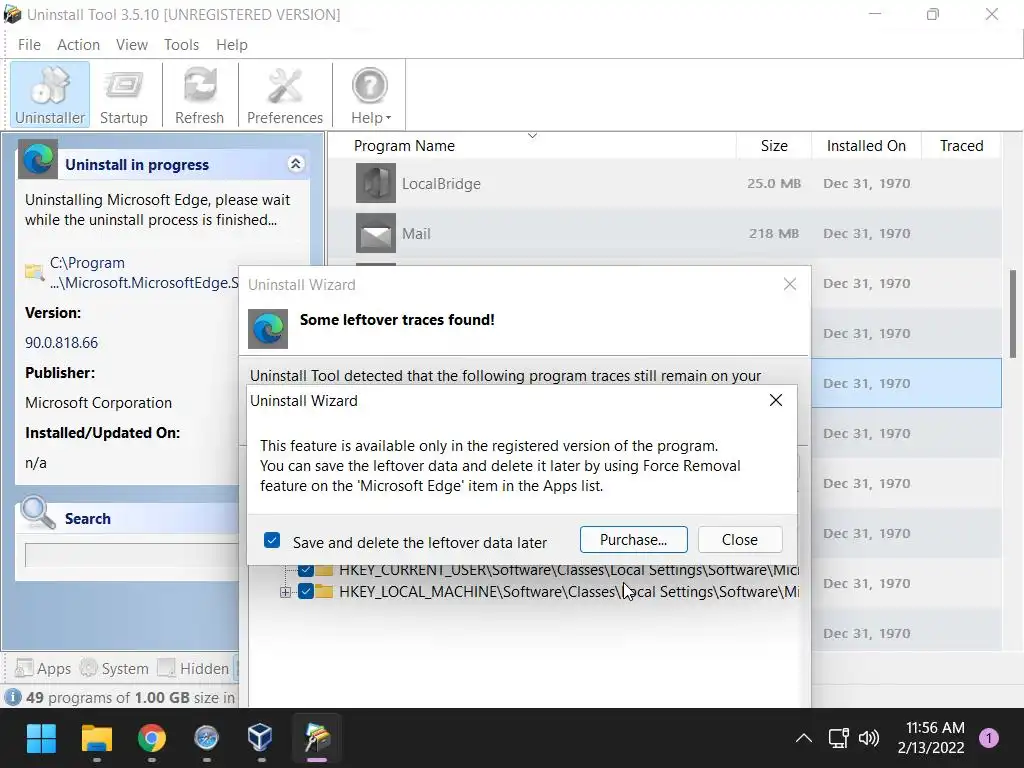Image resolution: width=1024 pixels, height=768 pixels.
Task: Uncheck the HKEY_LOCAL_MACHINE registry entry
Action: (x=306, y=592)
